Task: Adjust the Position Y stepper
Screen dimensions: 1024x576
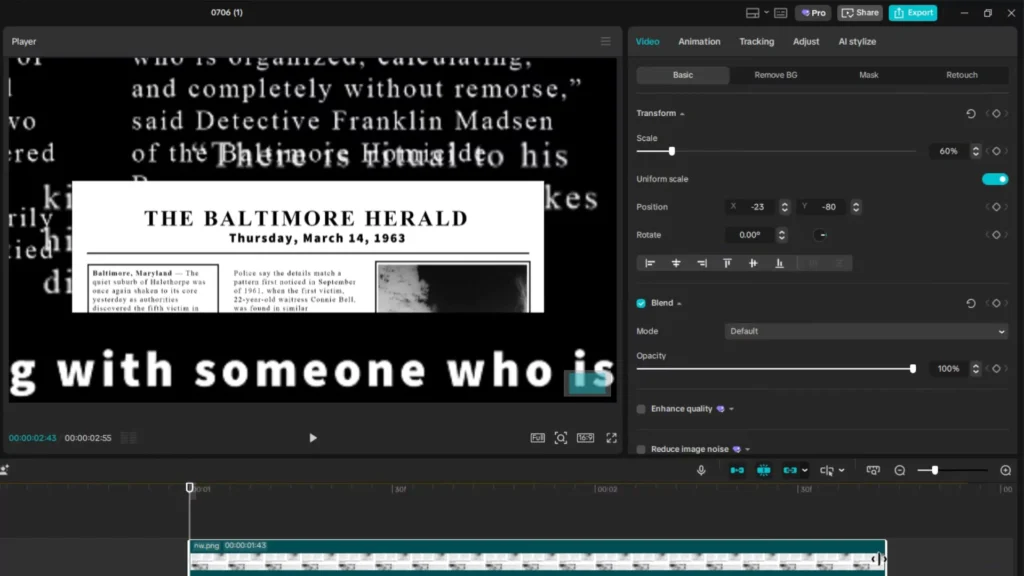Action: coord(856,207)
